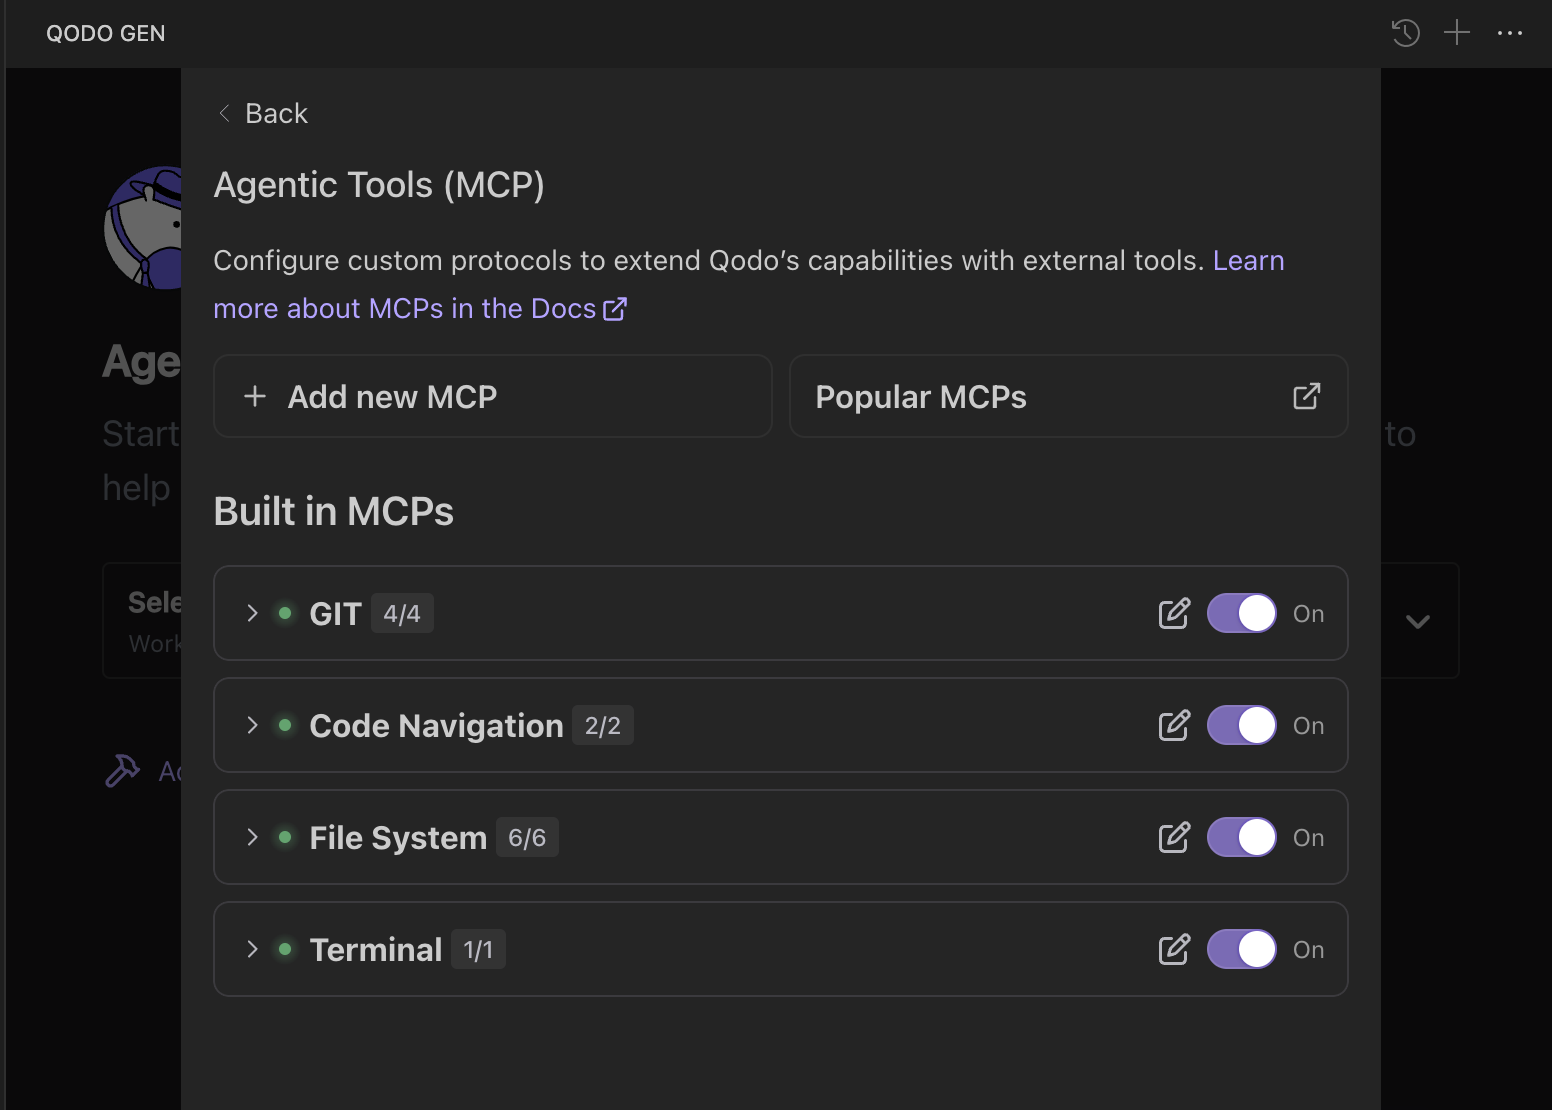Screen dimensions: 1552x1110
Task: Expand the Terminal MCP row
Action: pos(252,949)
